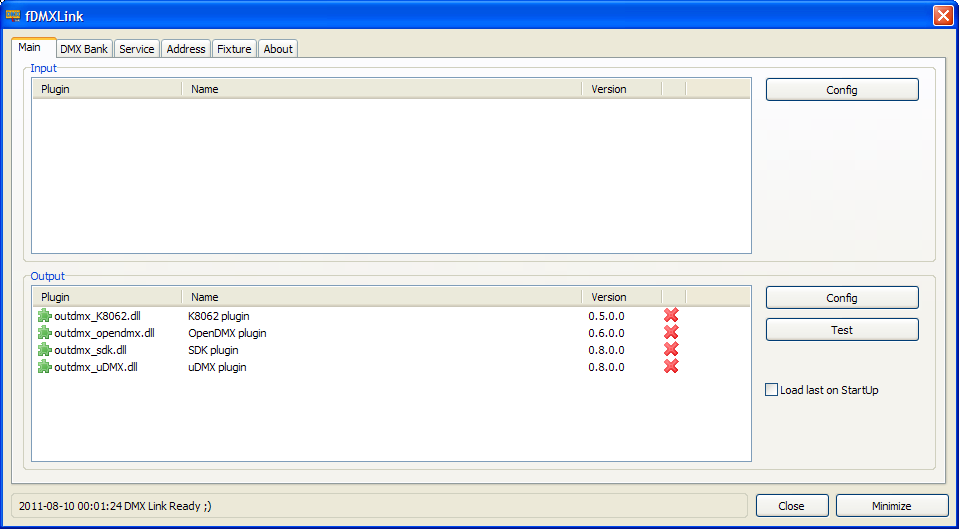Click the puzzle icon for outdmx_opendmx.dll
Viewport: 959px width, 529px height.
click(x=44, y=333)
